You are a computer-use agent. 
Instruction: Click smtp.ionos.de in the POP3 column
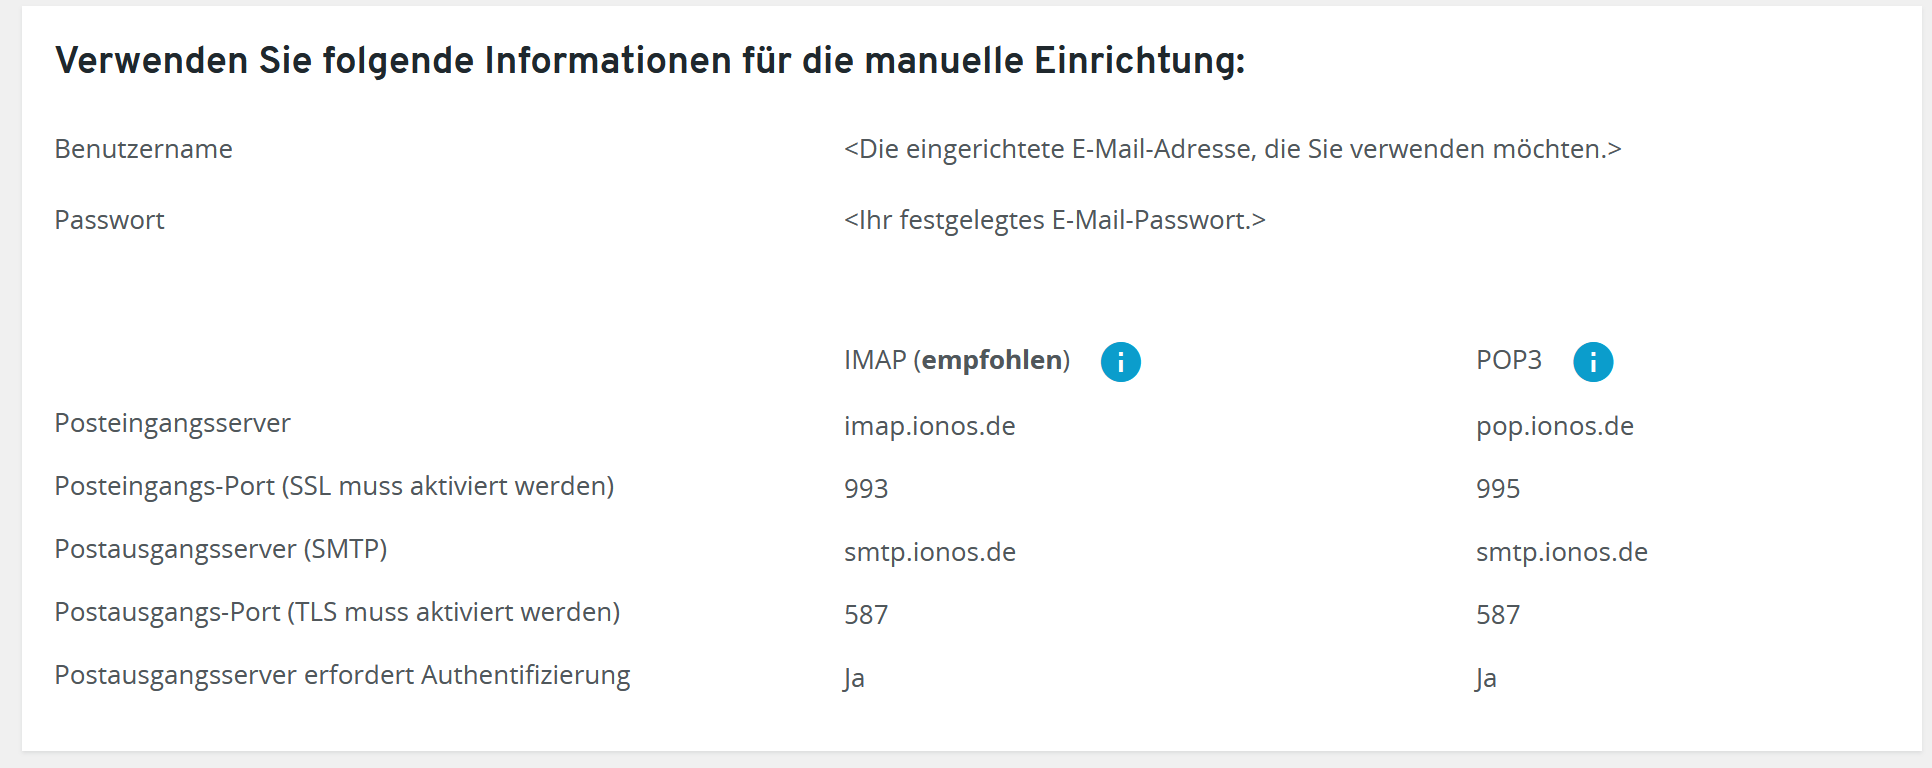click(x=1562, y=552)
